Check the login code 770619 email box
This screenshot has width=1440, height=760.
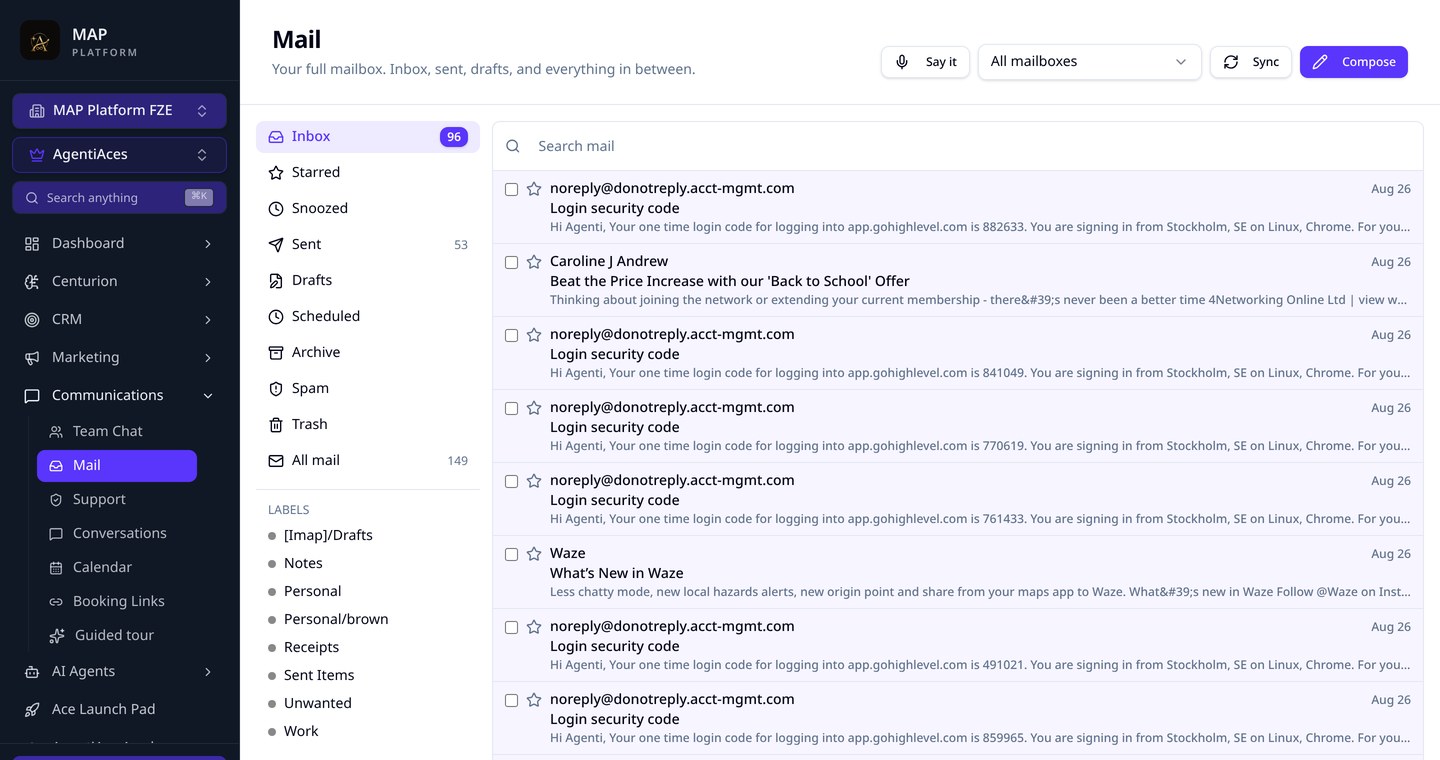[x=511, y=408]
